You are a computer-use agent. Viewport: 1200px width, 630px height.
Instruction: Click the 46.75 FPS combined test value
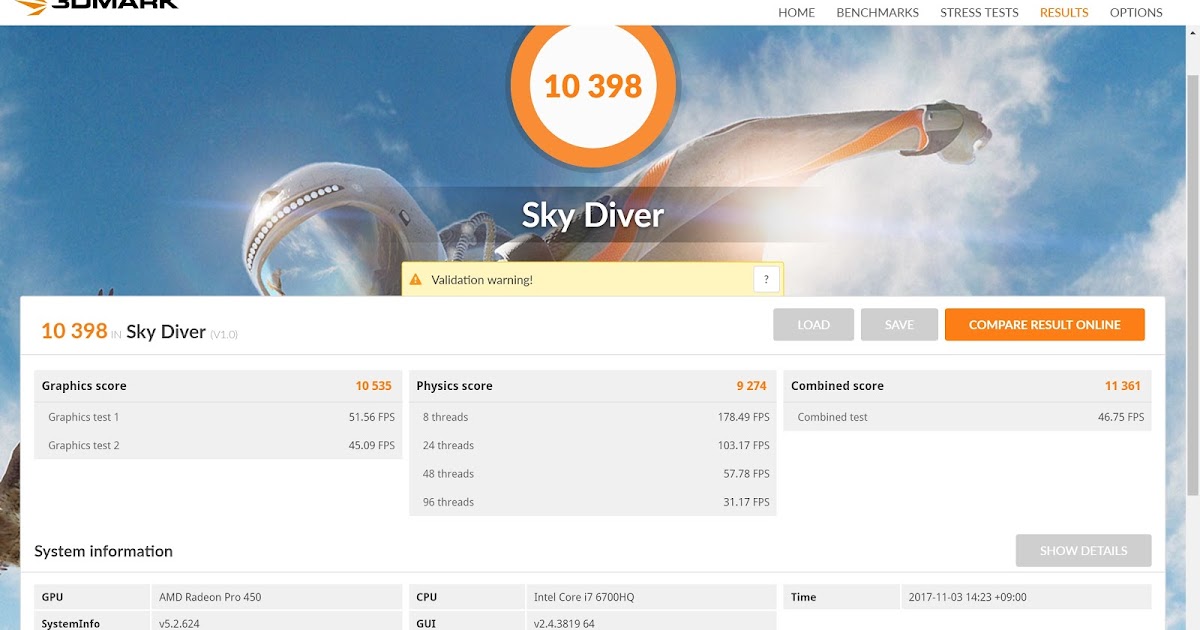point(1121,417)
